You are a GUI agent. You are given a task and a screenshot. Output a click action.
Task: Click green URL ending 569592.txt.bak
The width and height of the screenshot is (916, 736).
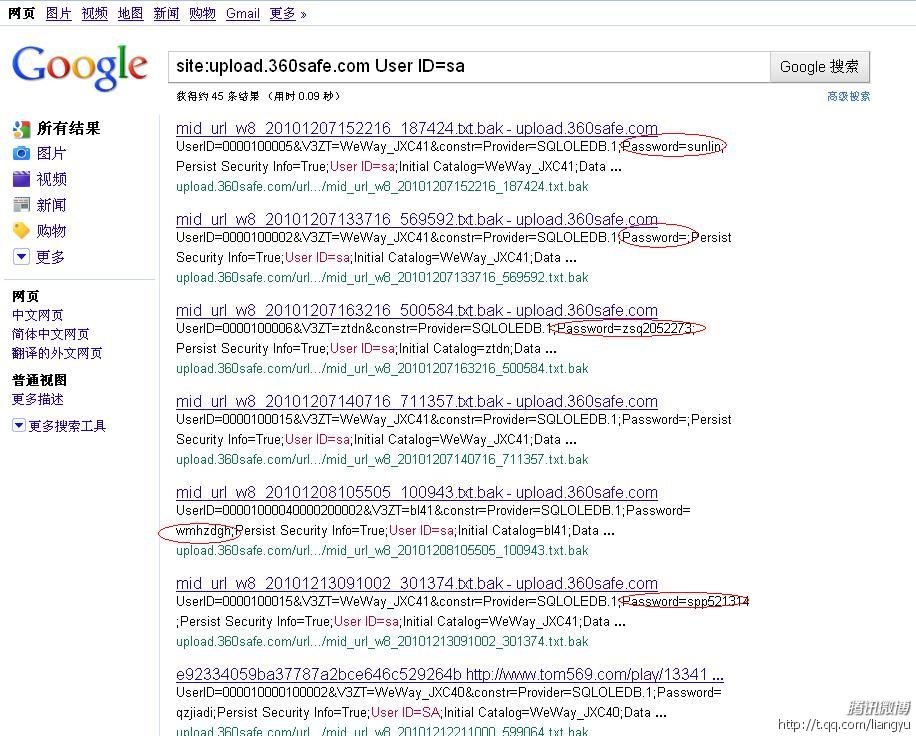tap(382, 277)
